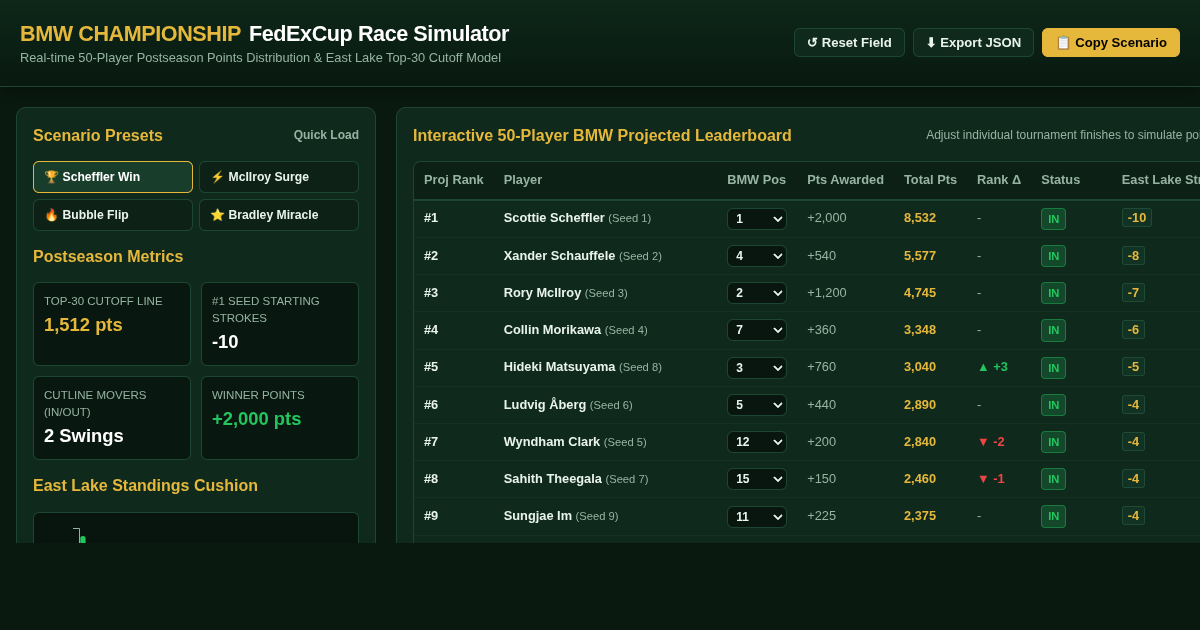1200x630 pixels.
Task: Click the -10 strokes badge for Scheffler
Action: (1137, 218)
